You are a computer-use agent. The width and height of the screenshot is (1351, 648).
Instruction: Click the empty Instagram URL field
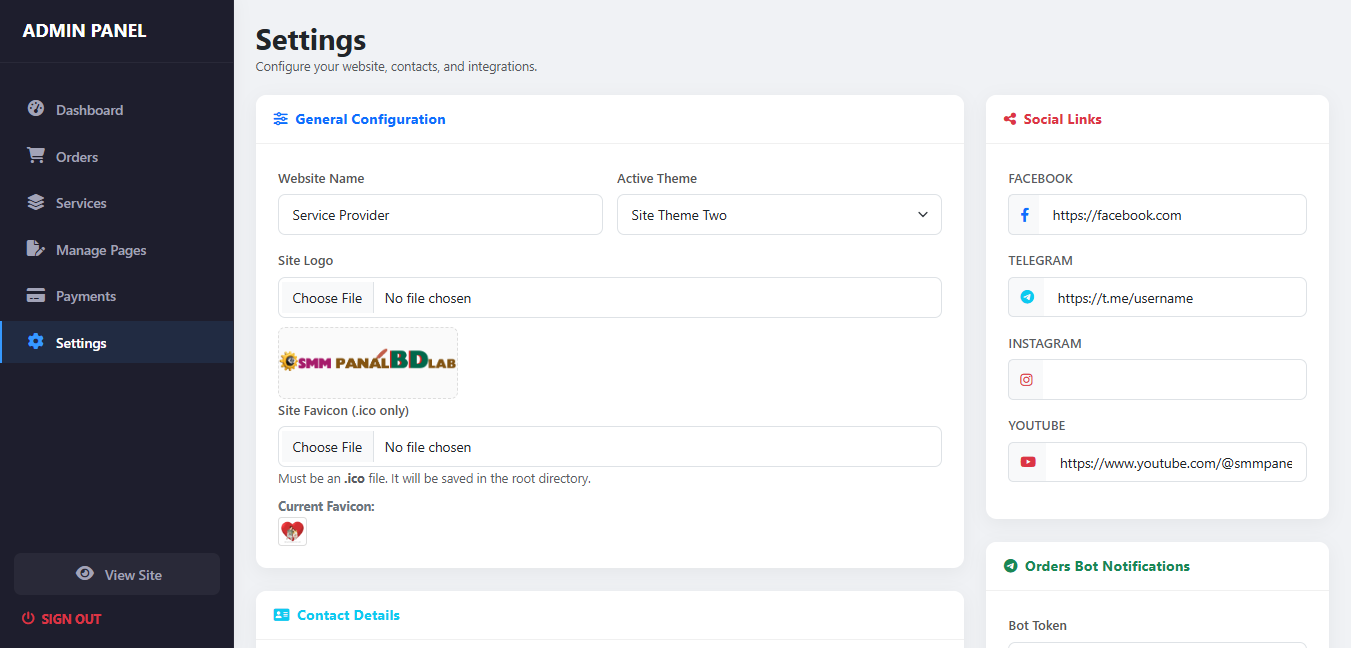click(x=1173, y=380)
